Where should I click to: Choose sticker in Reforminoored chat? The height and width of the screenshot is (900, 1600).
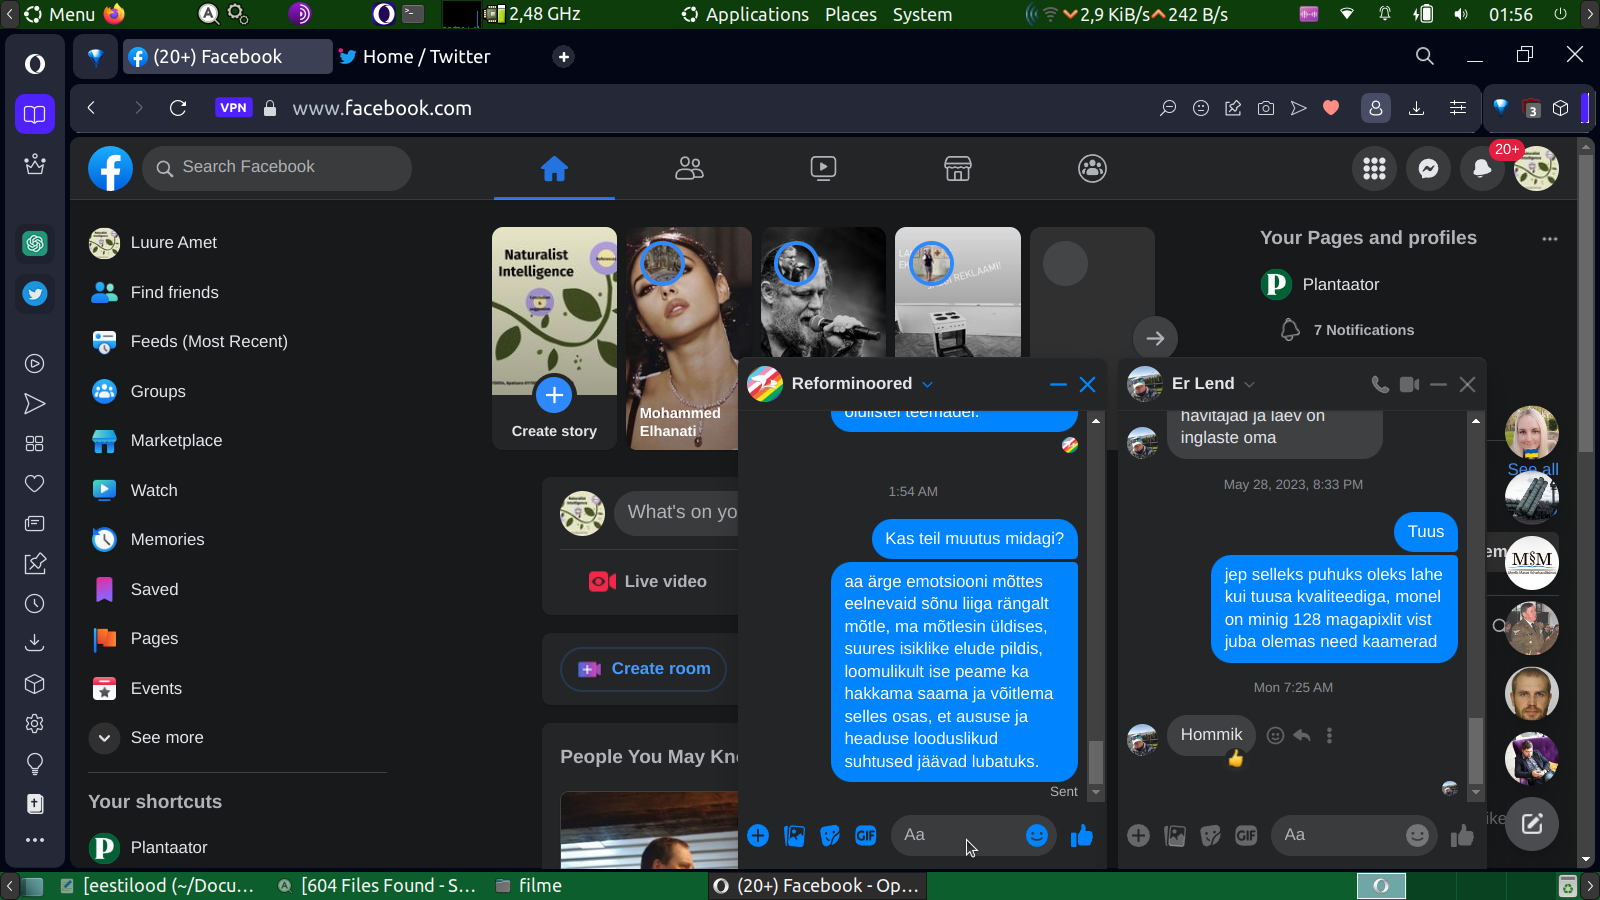pyautogui.click(x=830, y=836)
